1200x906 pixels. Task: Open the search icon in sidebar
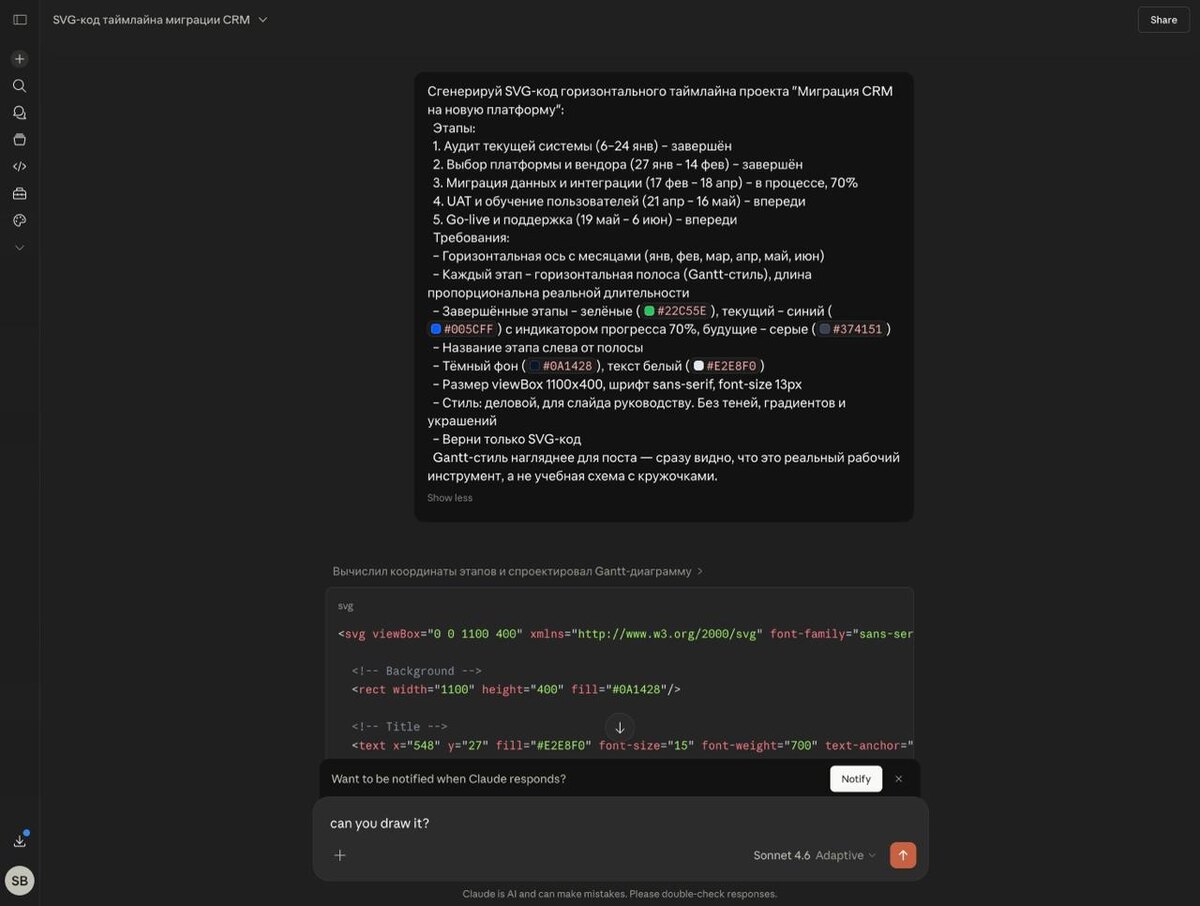tap(19, 86)
